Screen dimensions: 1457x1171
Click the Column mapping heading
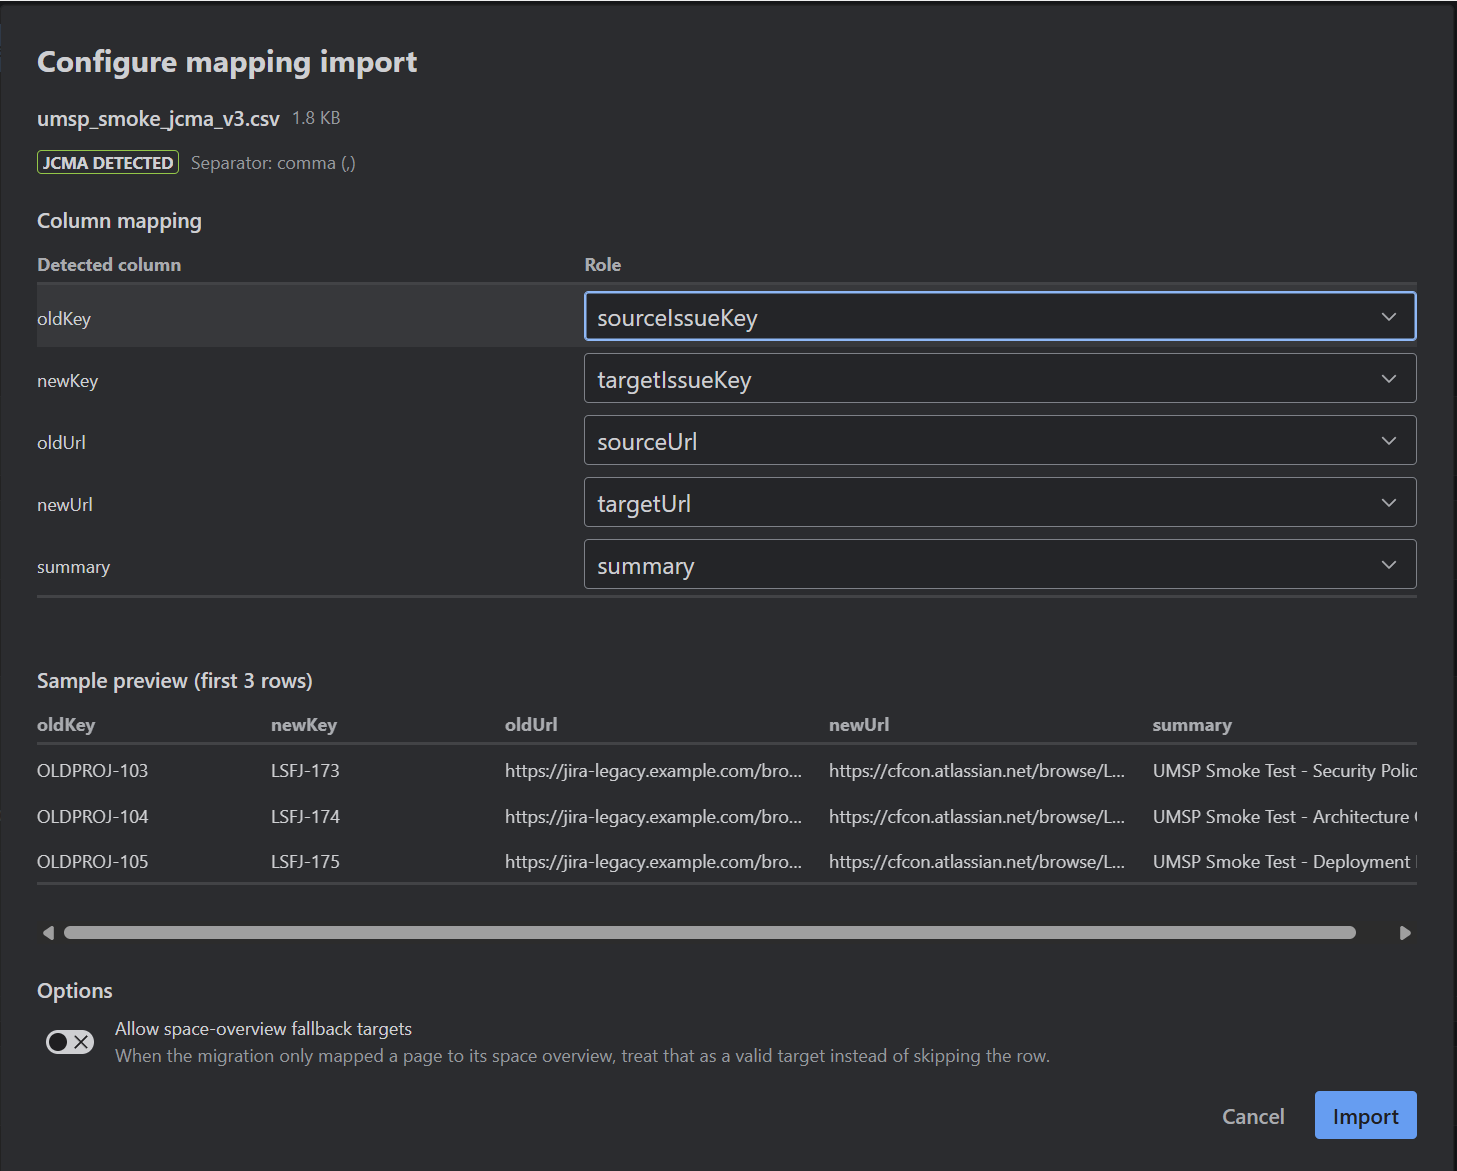[119, 221]
